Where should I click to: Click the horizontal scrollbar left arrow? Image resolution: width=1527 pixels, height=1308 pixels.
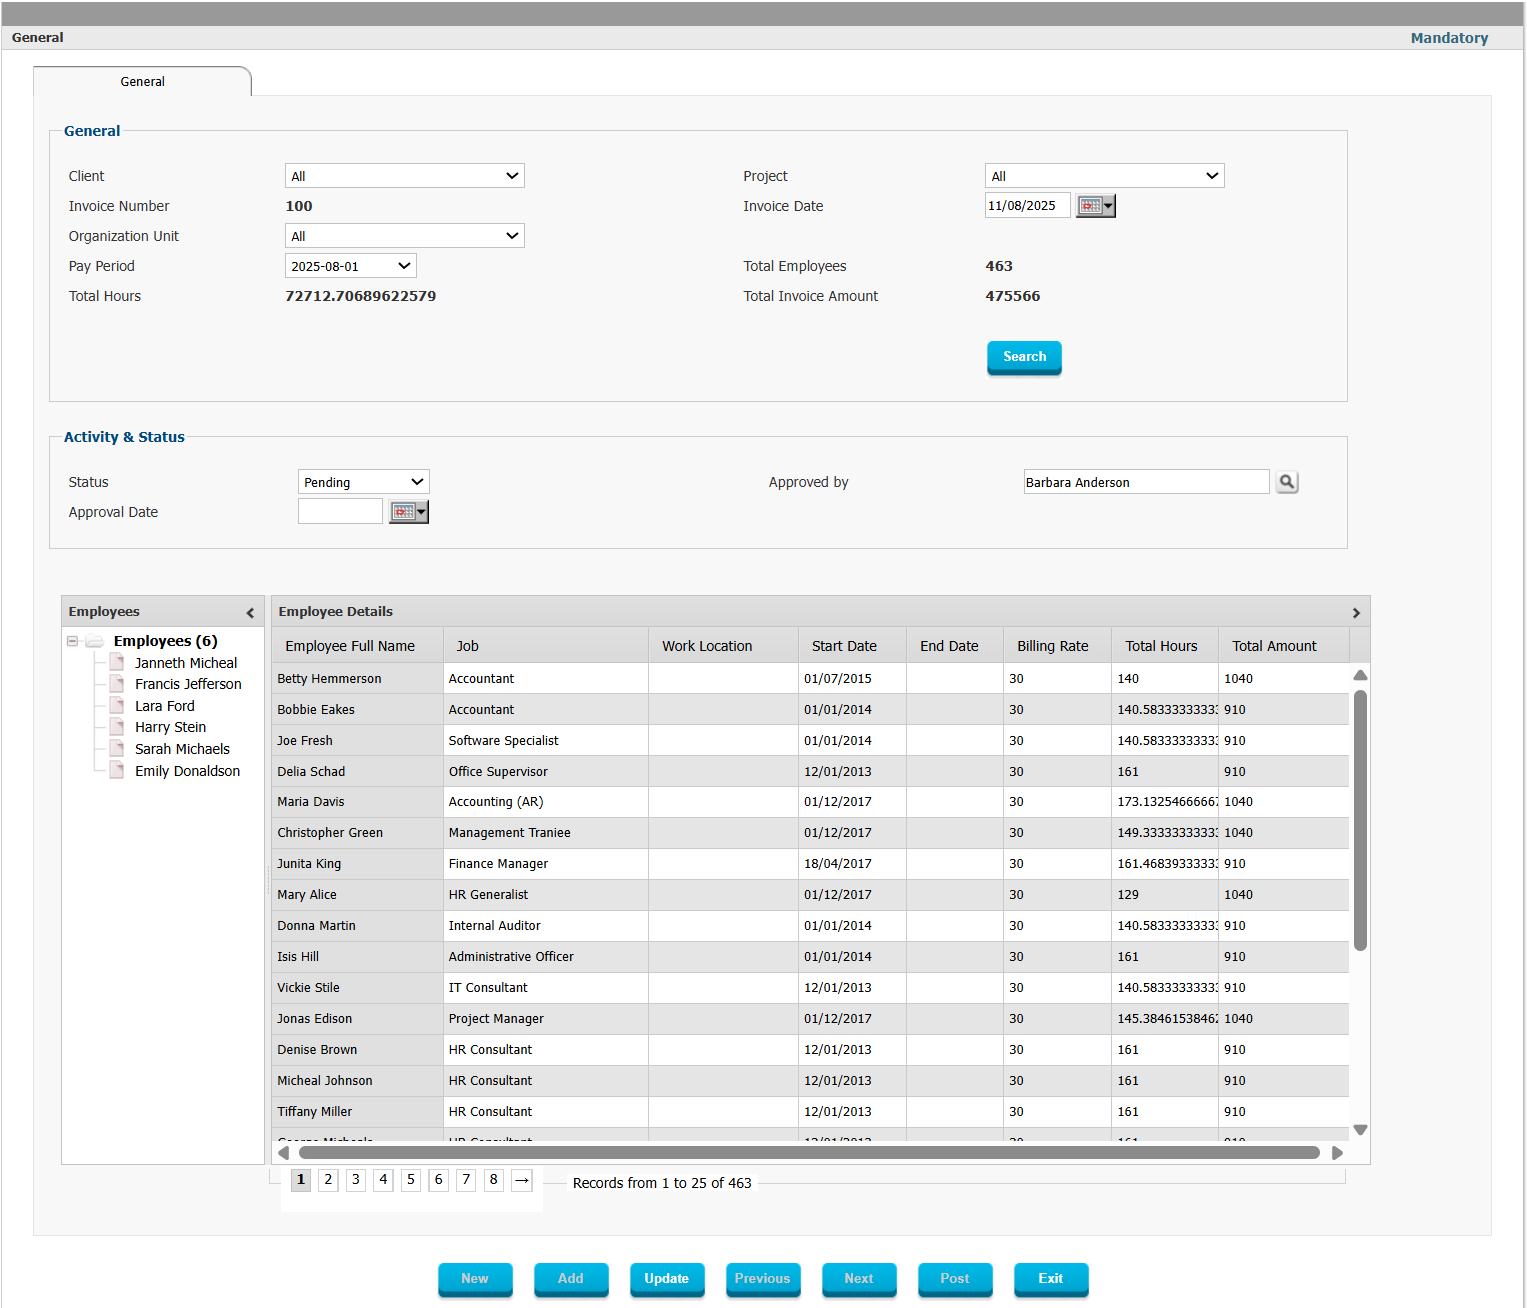tap(284, 1153)
